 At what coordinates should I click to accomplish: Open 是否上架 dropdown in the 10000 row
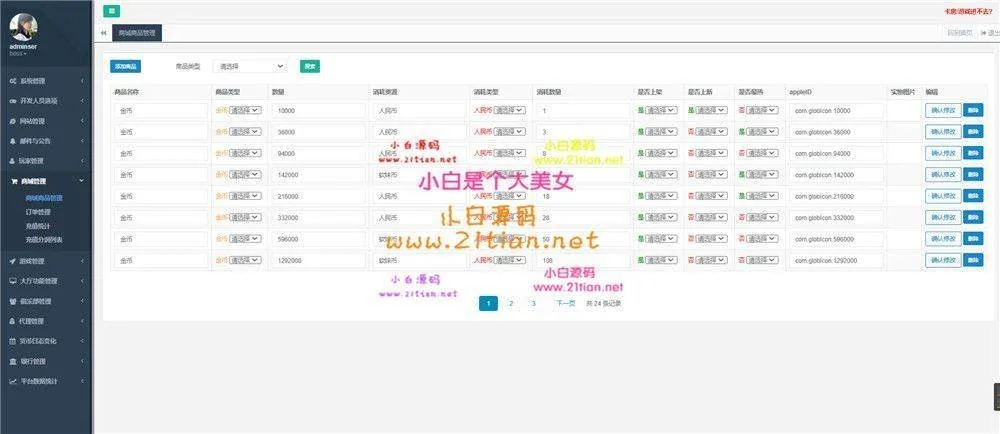click(x=659, y=110)
